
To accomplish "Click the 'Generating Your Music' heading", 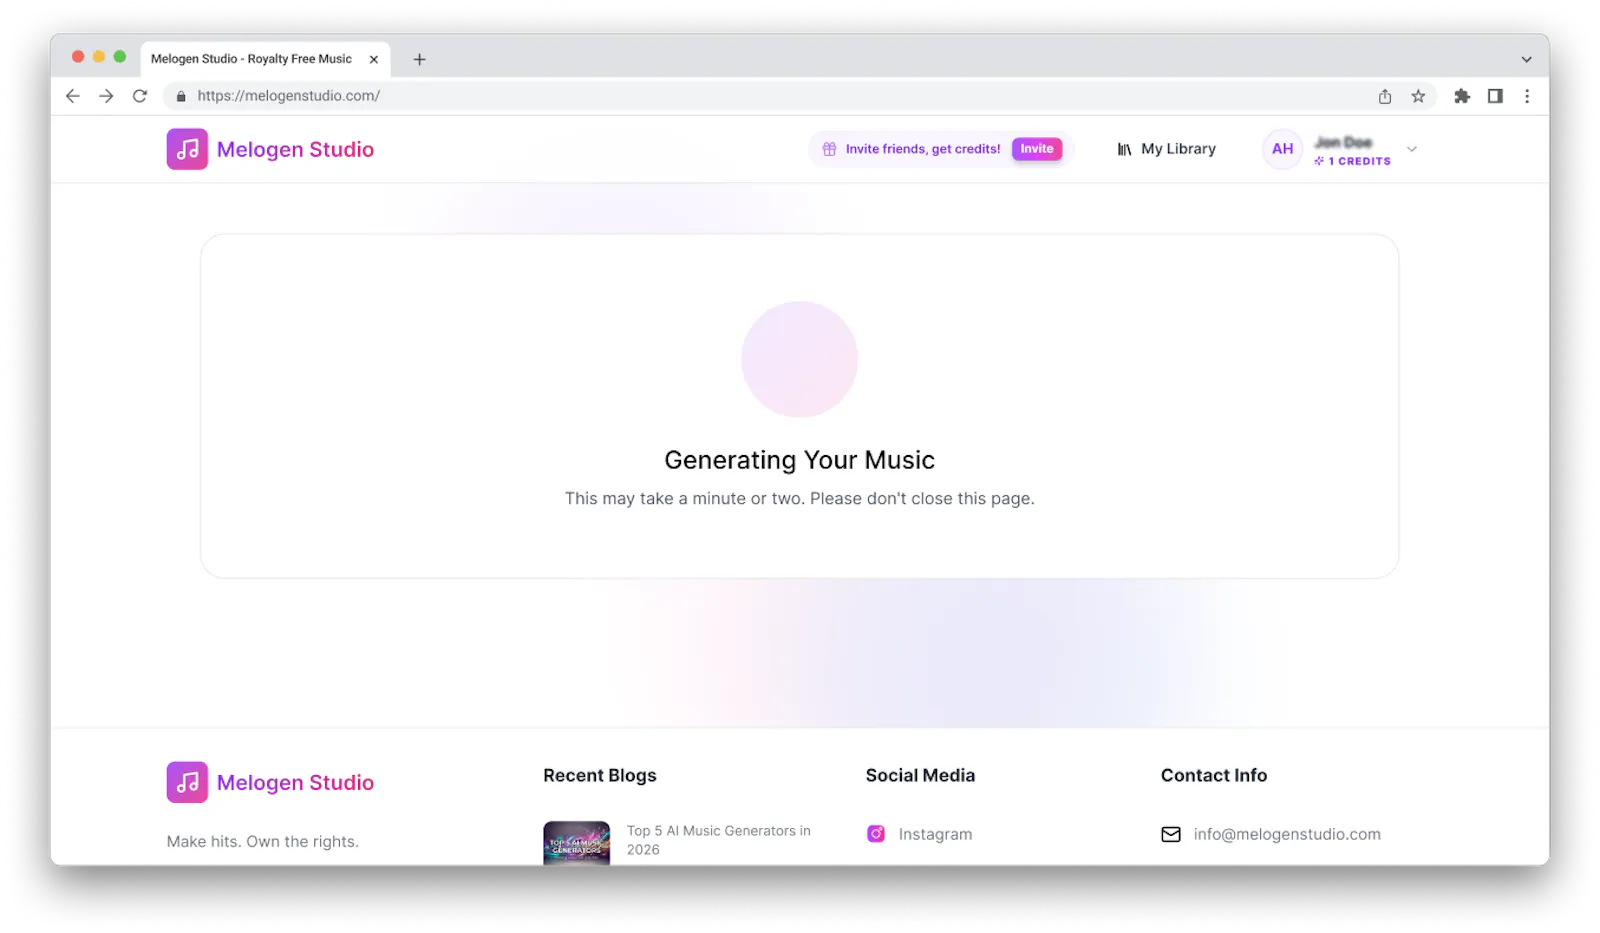I will tap(800, 460).
